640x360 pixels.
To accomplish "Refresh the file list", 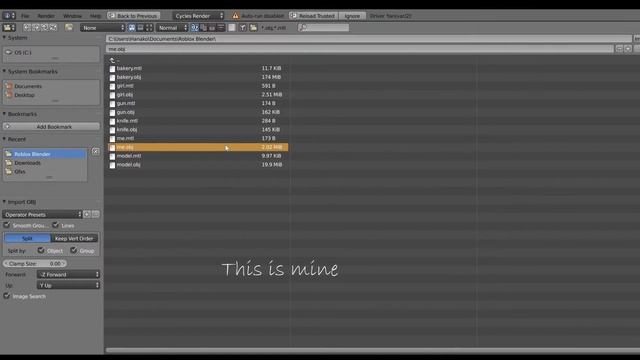I will (53, 27).
